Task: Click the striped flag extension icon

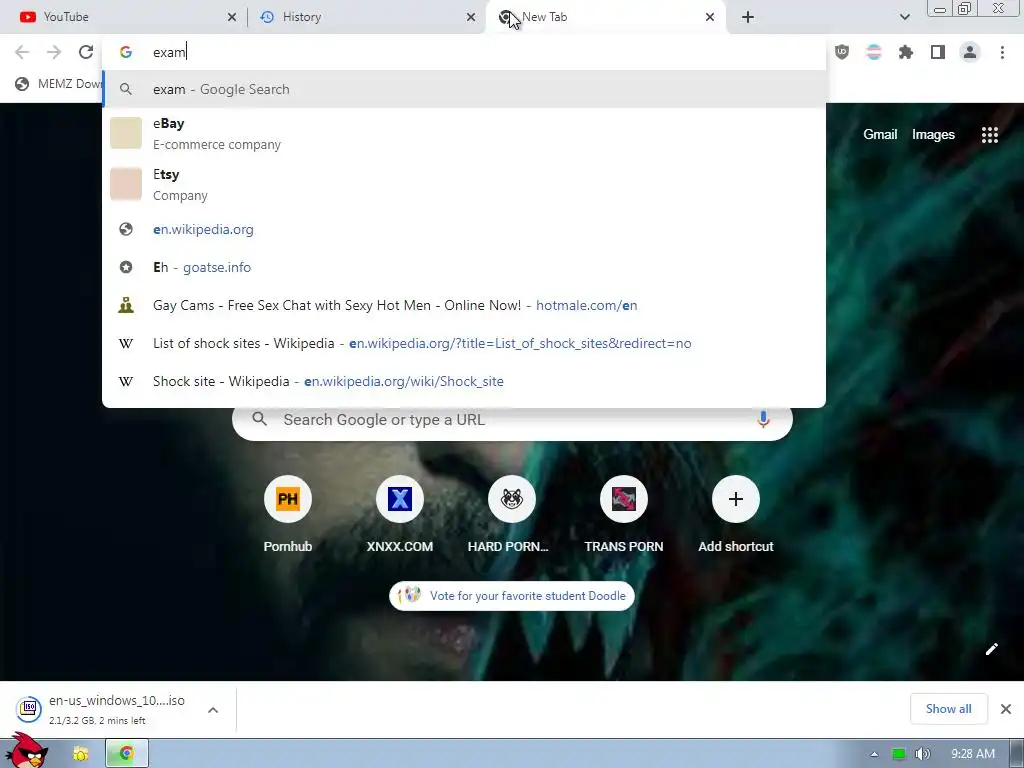Action: pos(874,52)
